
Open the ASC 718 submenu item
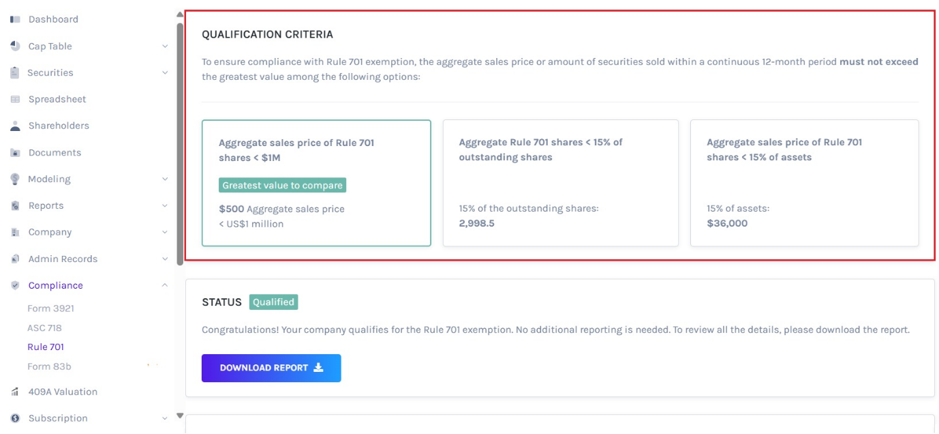(x=44, y=328)
